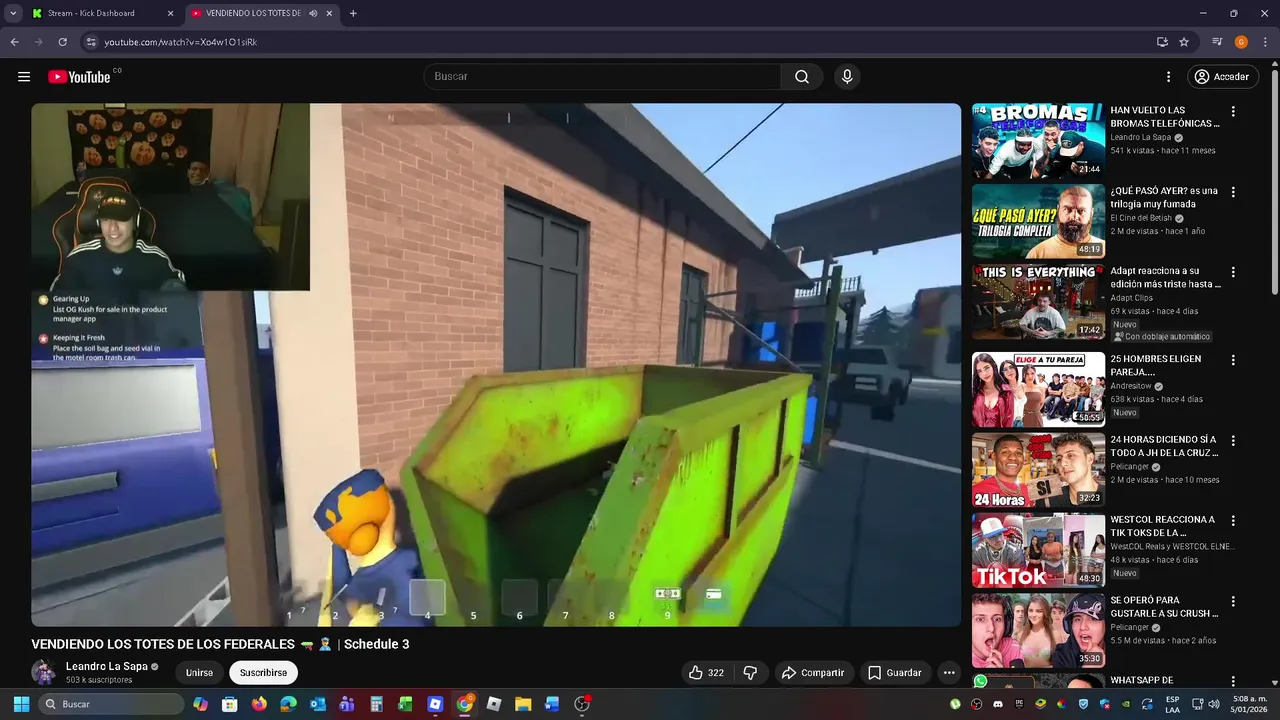This screenshot has height=720, width=1280.
Task: Go to the YouTube home logo
Action: point(79,77)
